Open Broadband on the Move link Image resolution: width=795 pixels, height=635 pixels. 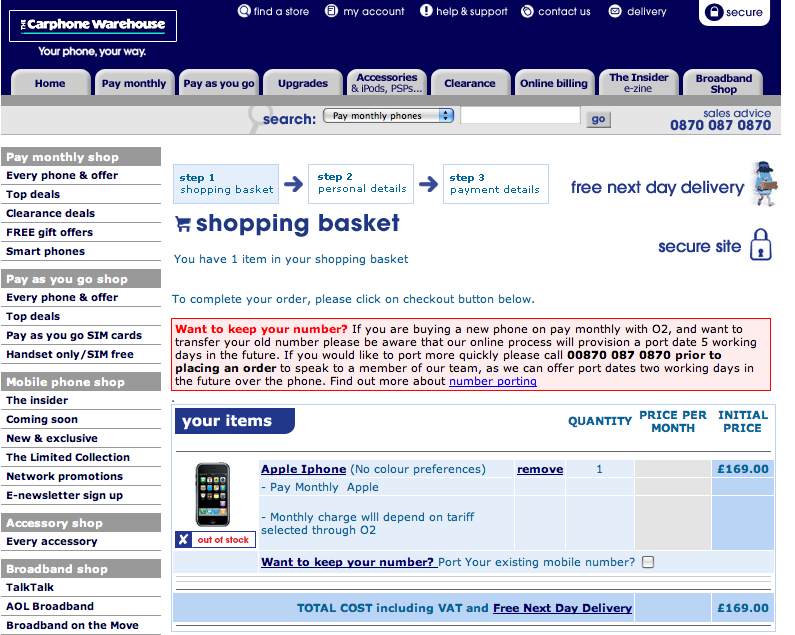coord(73,625)
